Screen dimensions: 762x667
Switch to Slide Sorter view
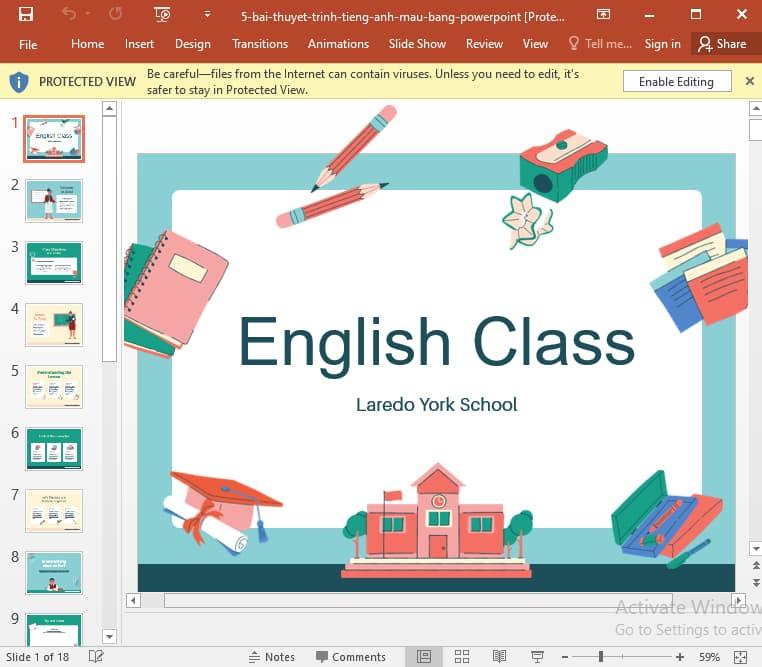click(x=462, y=657)
